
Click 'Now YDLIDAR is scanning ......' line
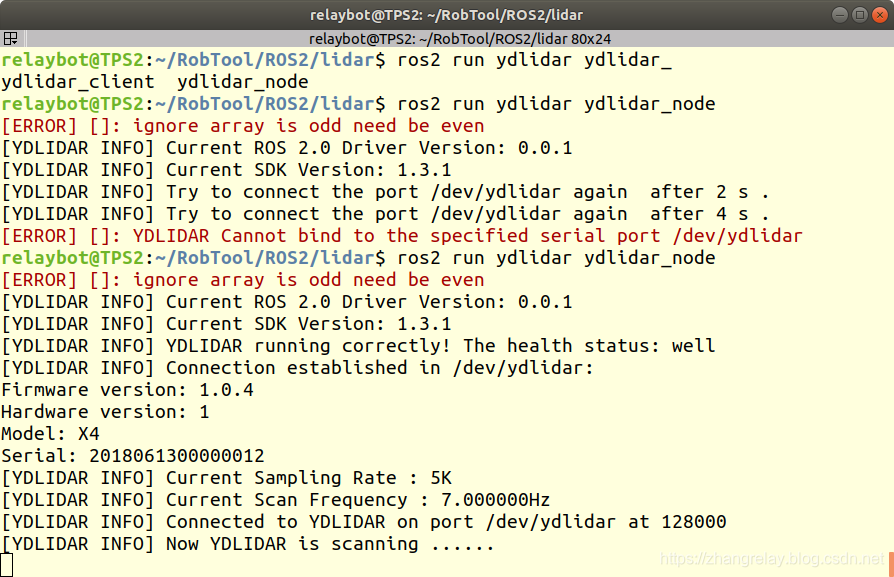point(248,544)
